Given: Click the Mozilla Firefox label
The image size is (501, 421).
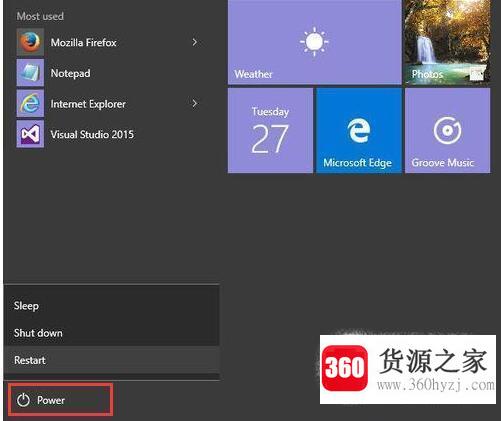Looking at the screenshot, I should point(83,42).
